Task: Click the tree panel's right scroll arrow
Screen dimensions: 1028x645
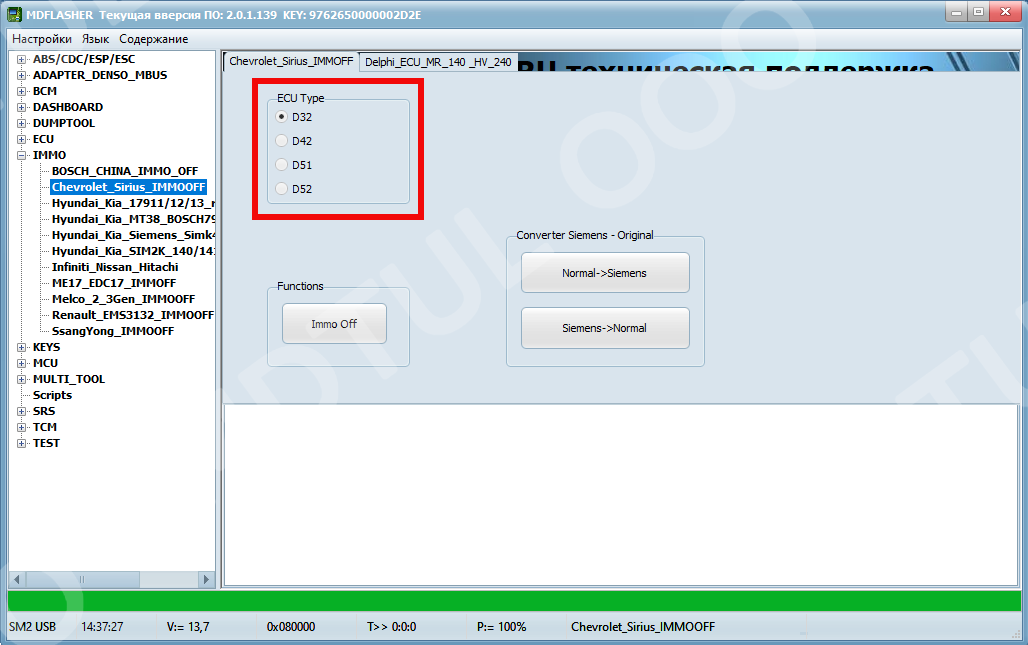Action: tap(206, 579)
